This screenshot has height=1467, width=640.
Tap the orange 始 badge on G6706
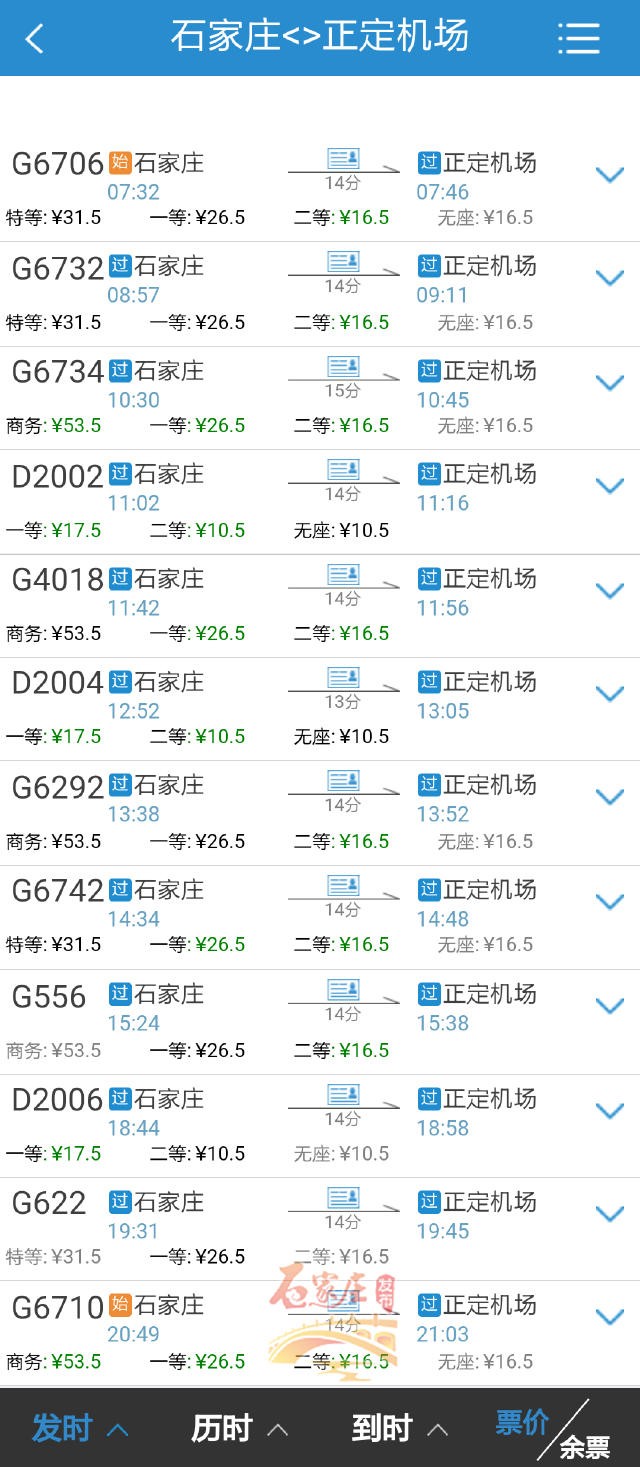point(120,162)
